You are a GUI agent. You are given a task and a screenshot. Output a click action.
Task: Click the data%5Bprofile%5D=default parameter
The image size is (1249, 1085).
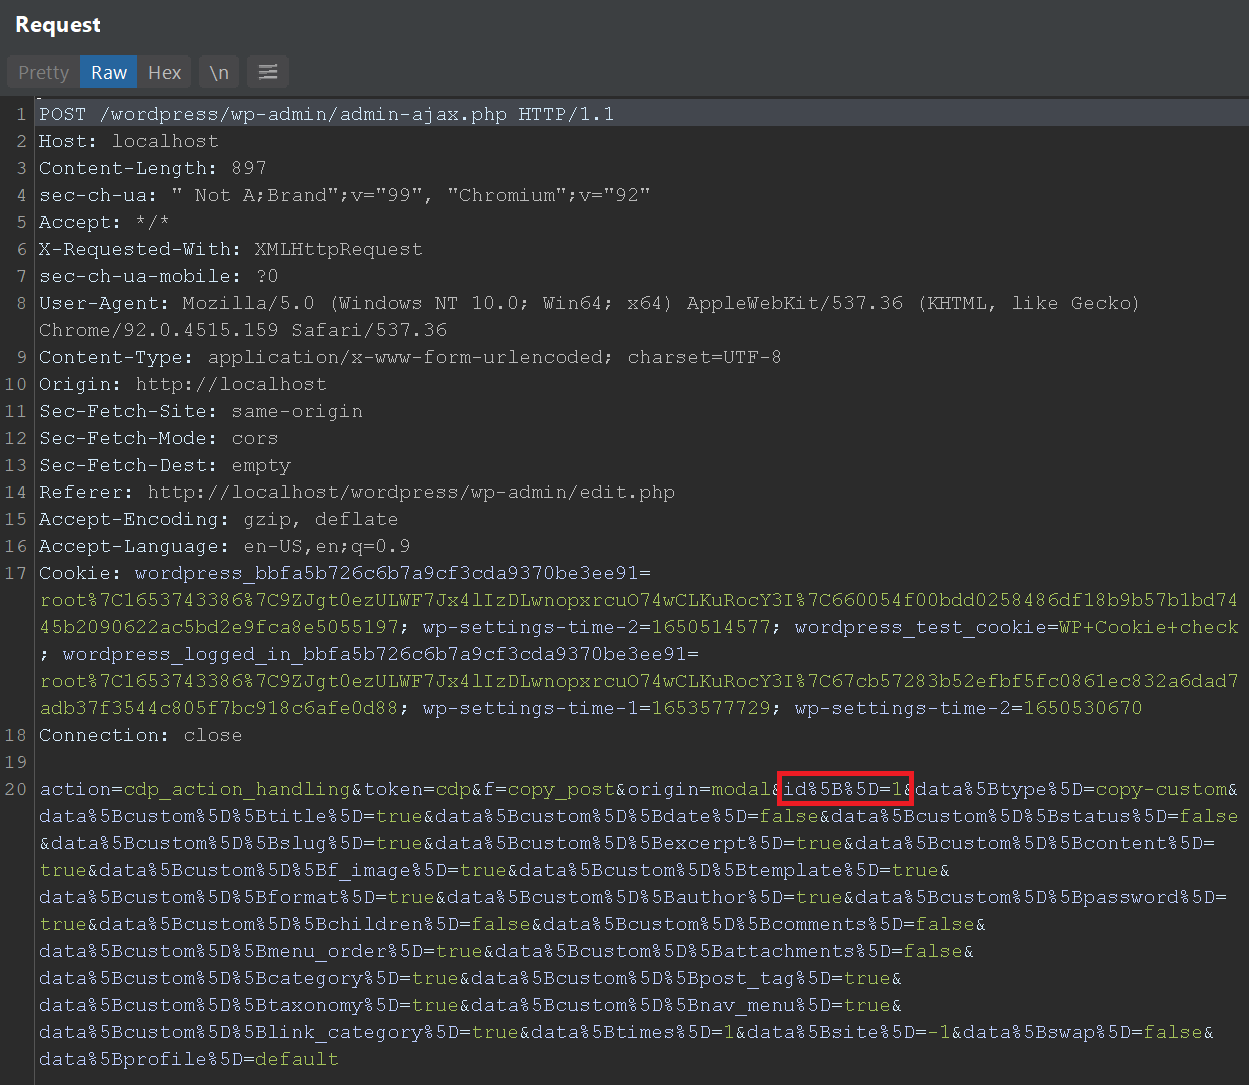pos(188,1059)
